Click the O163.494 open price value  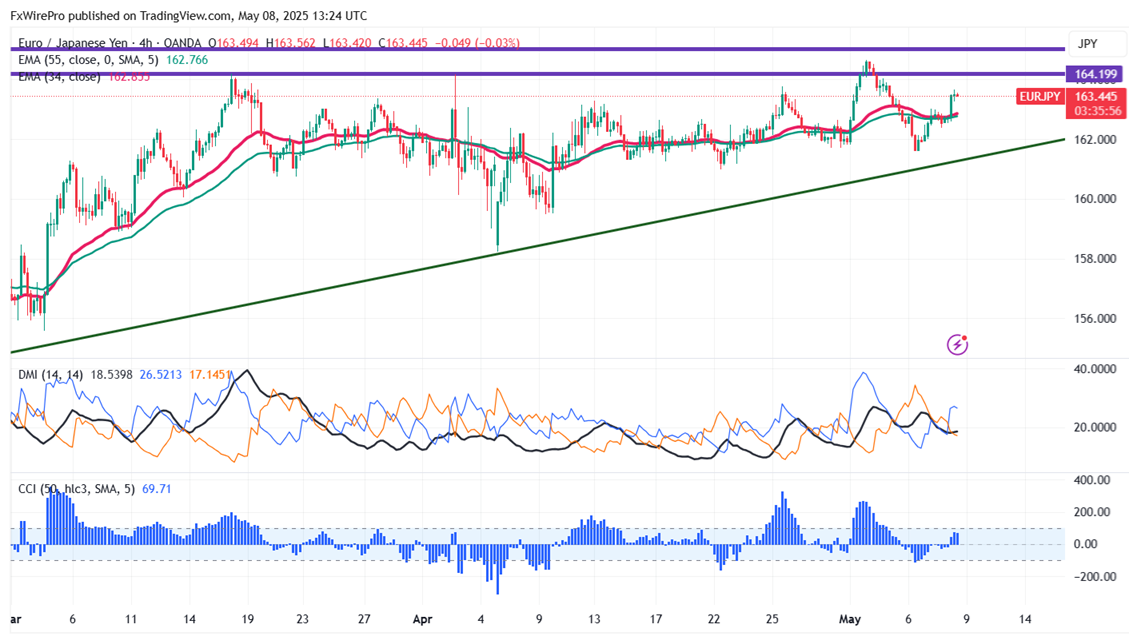233,43
